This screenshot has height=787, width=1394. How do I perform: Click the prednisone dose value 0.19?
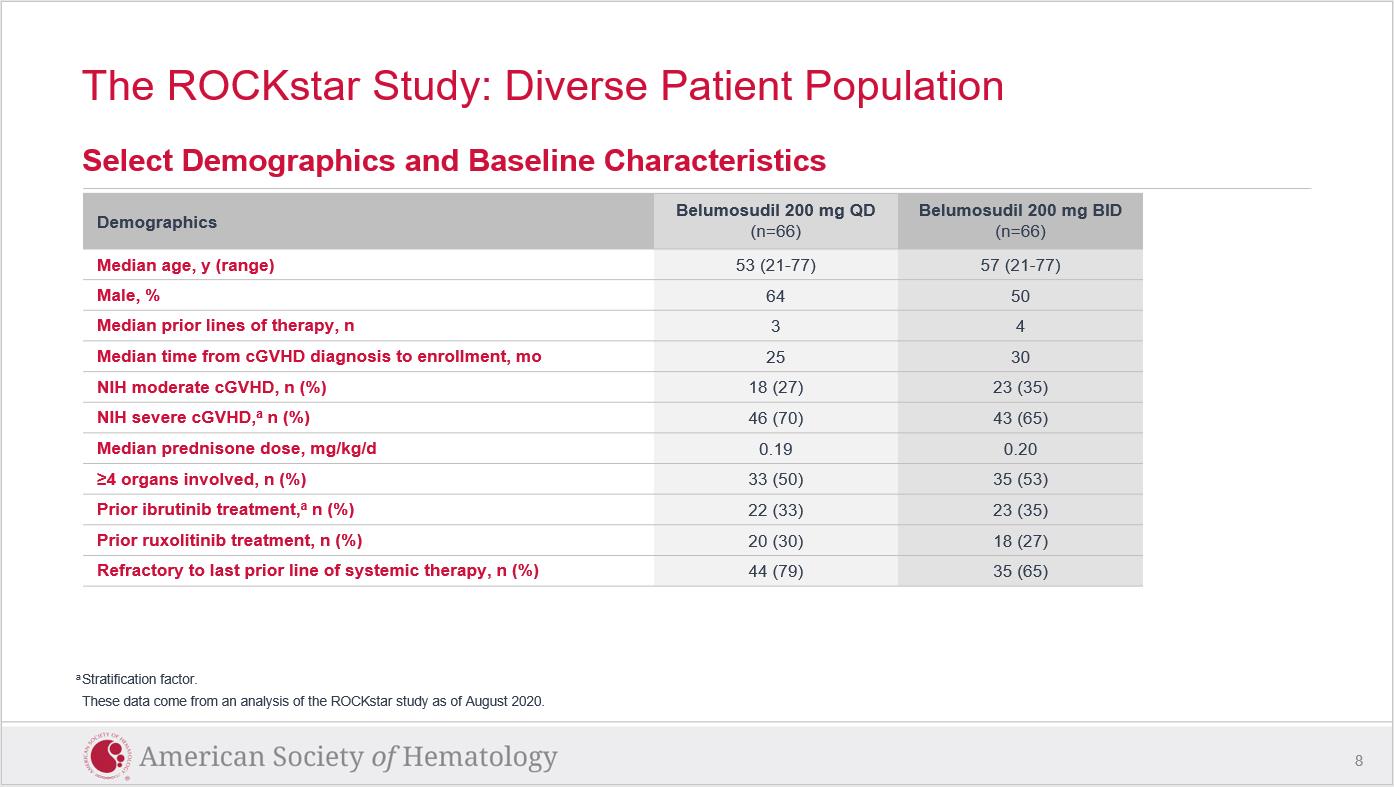(776, 449)
